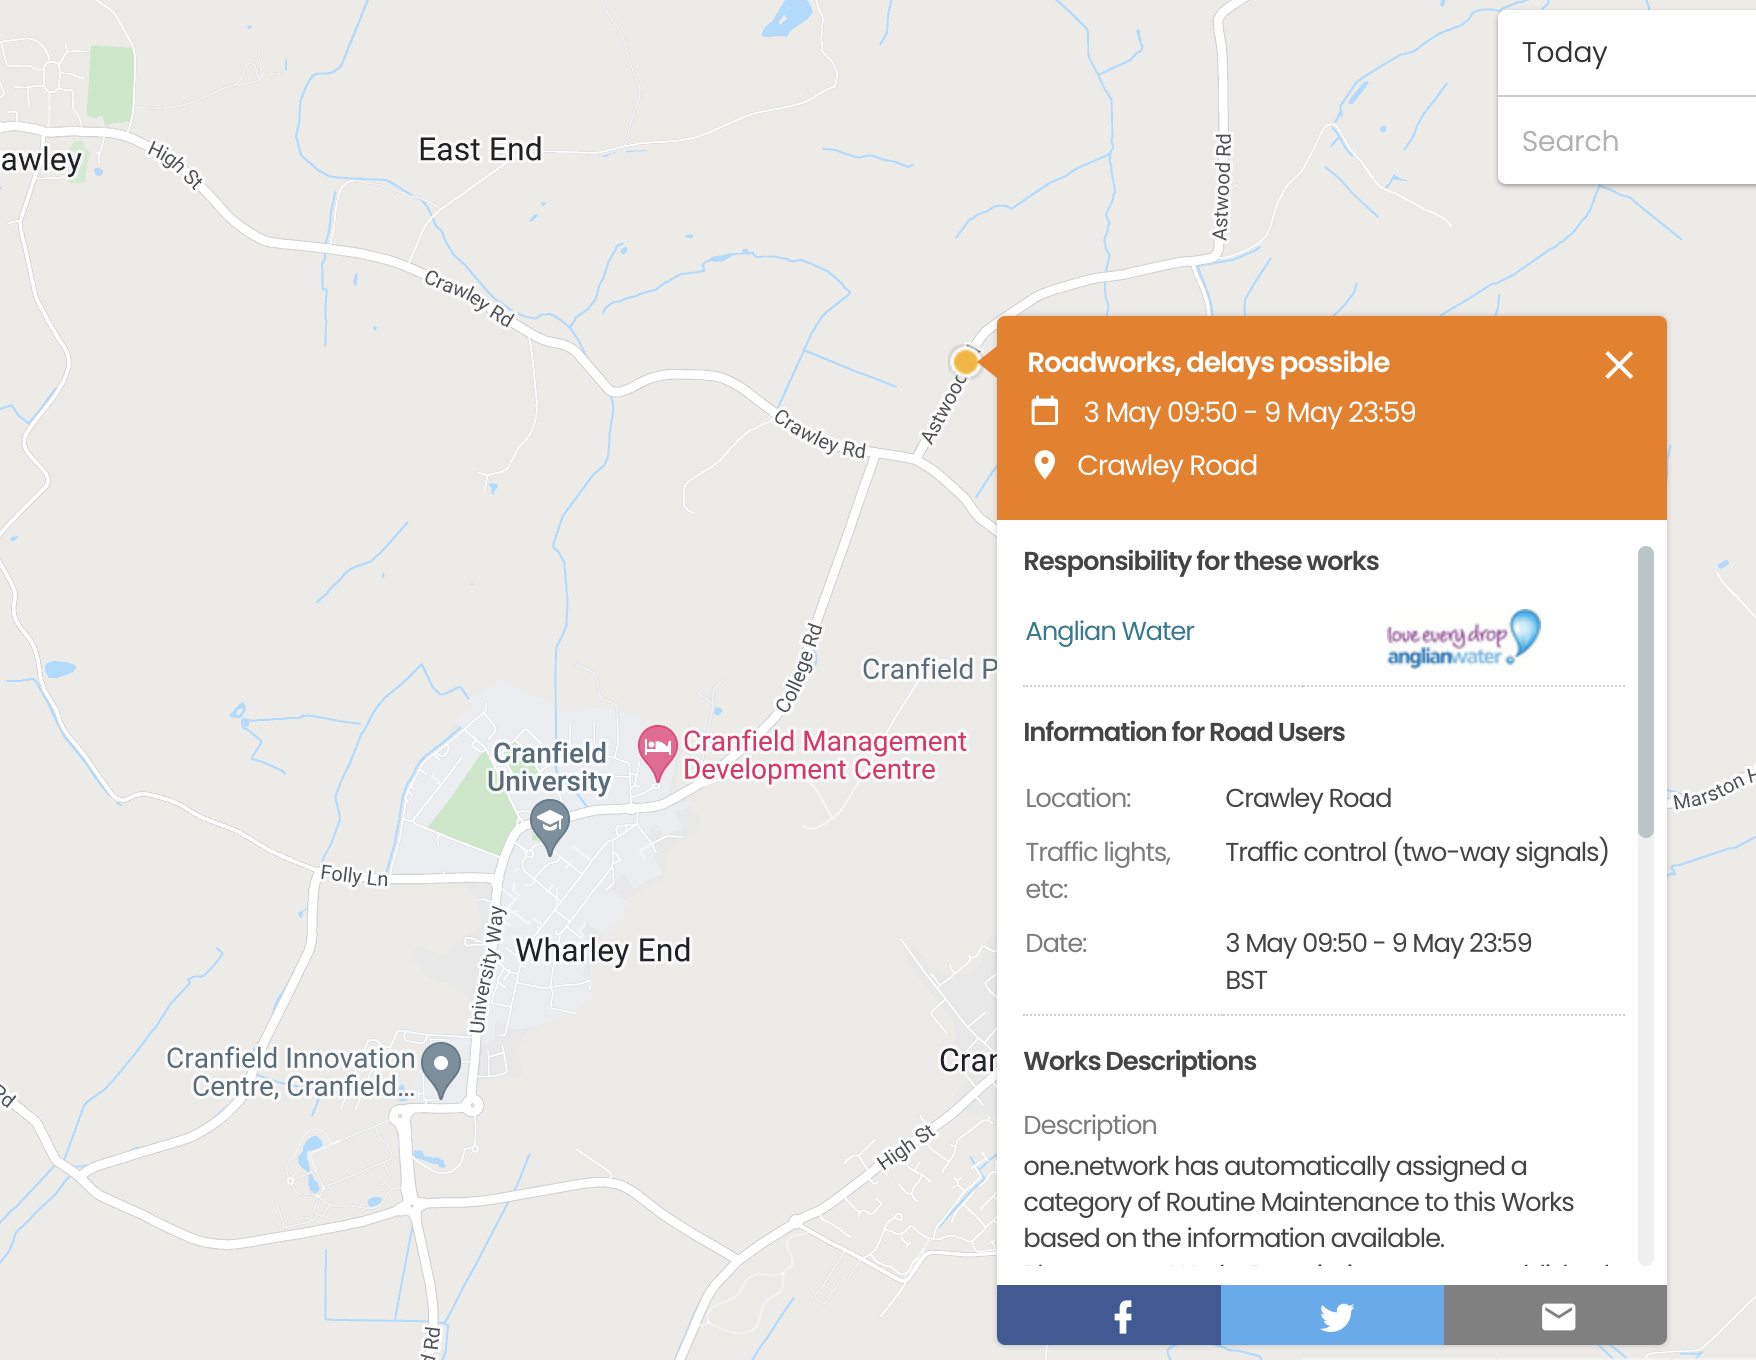The image size is (1756, 1360).
Task: Share roadworks via email icon
Action: coord(1555,1315)
